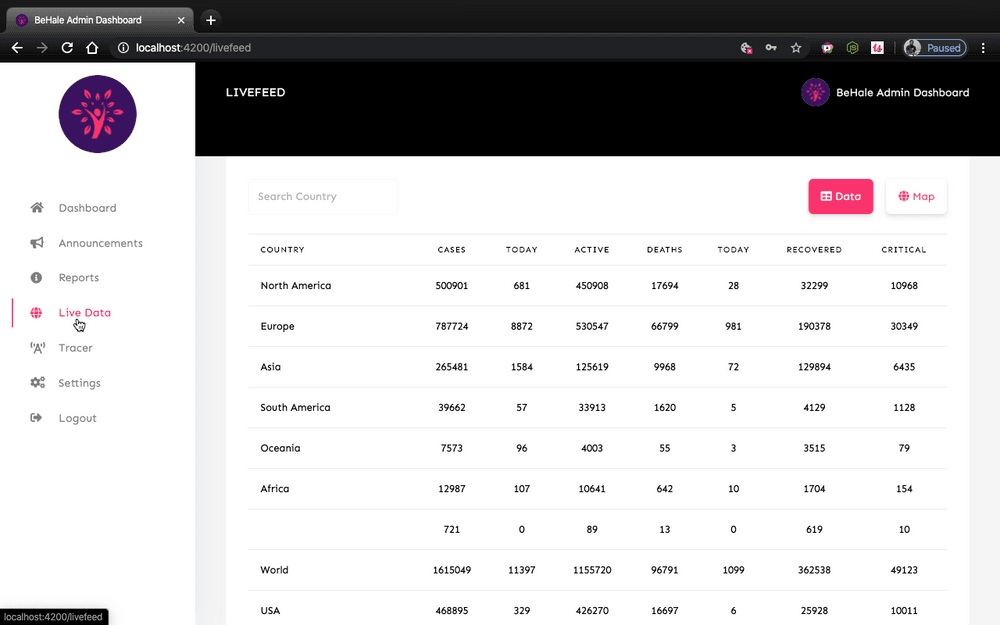Open the Announcements menu item

click(x=100, y=243)
